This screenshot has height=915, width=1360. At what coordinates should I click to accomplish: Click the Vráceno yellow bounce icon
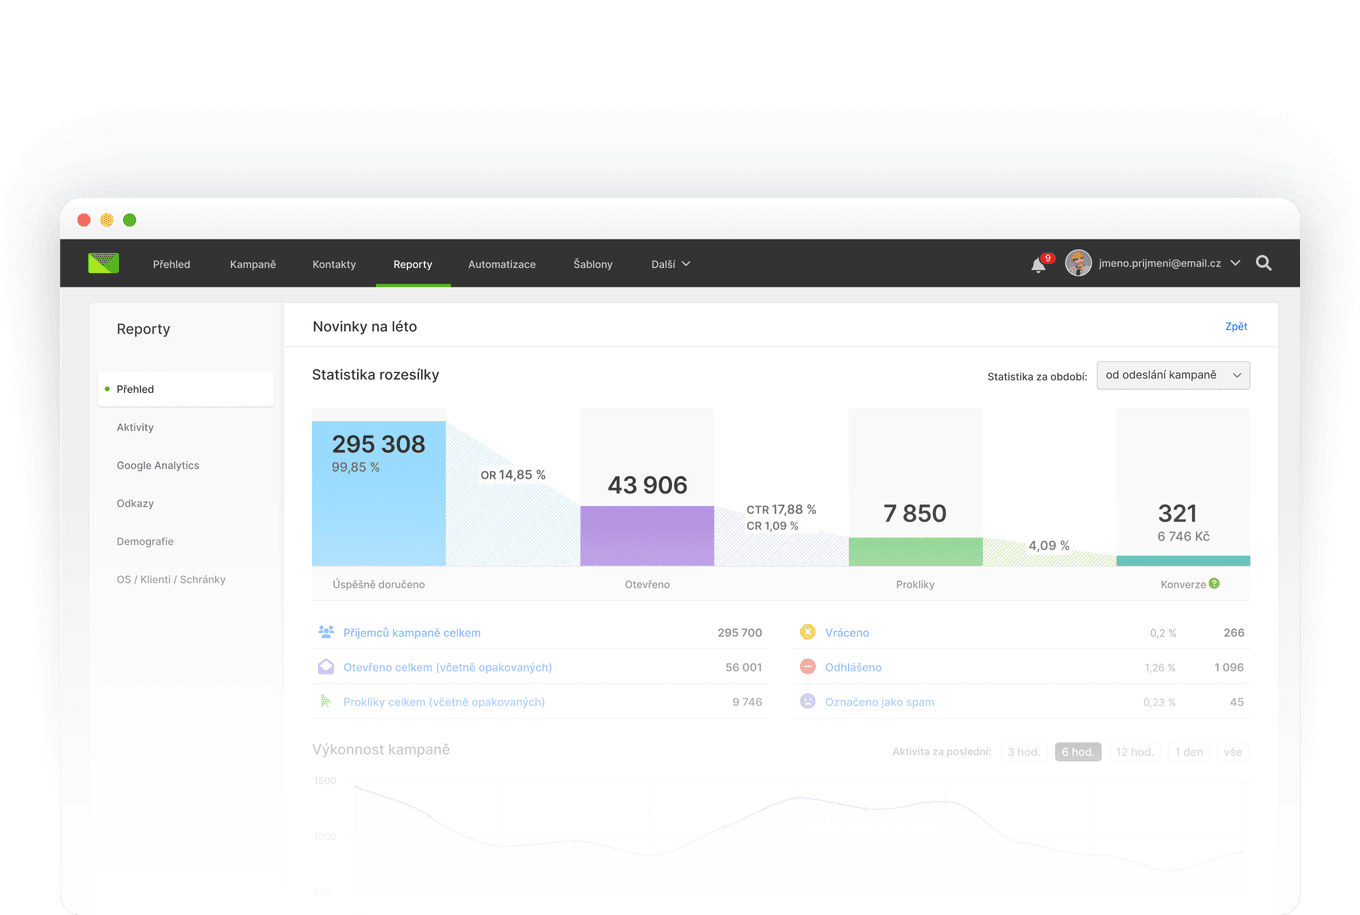point(807,632)
